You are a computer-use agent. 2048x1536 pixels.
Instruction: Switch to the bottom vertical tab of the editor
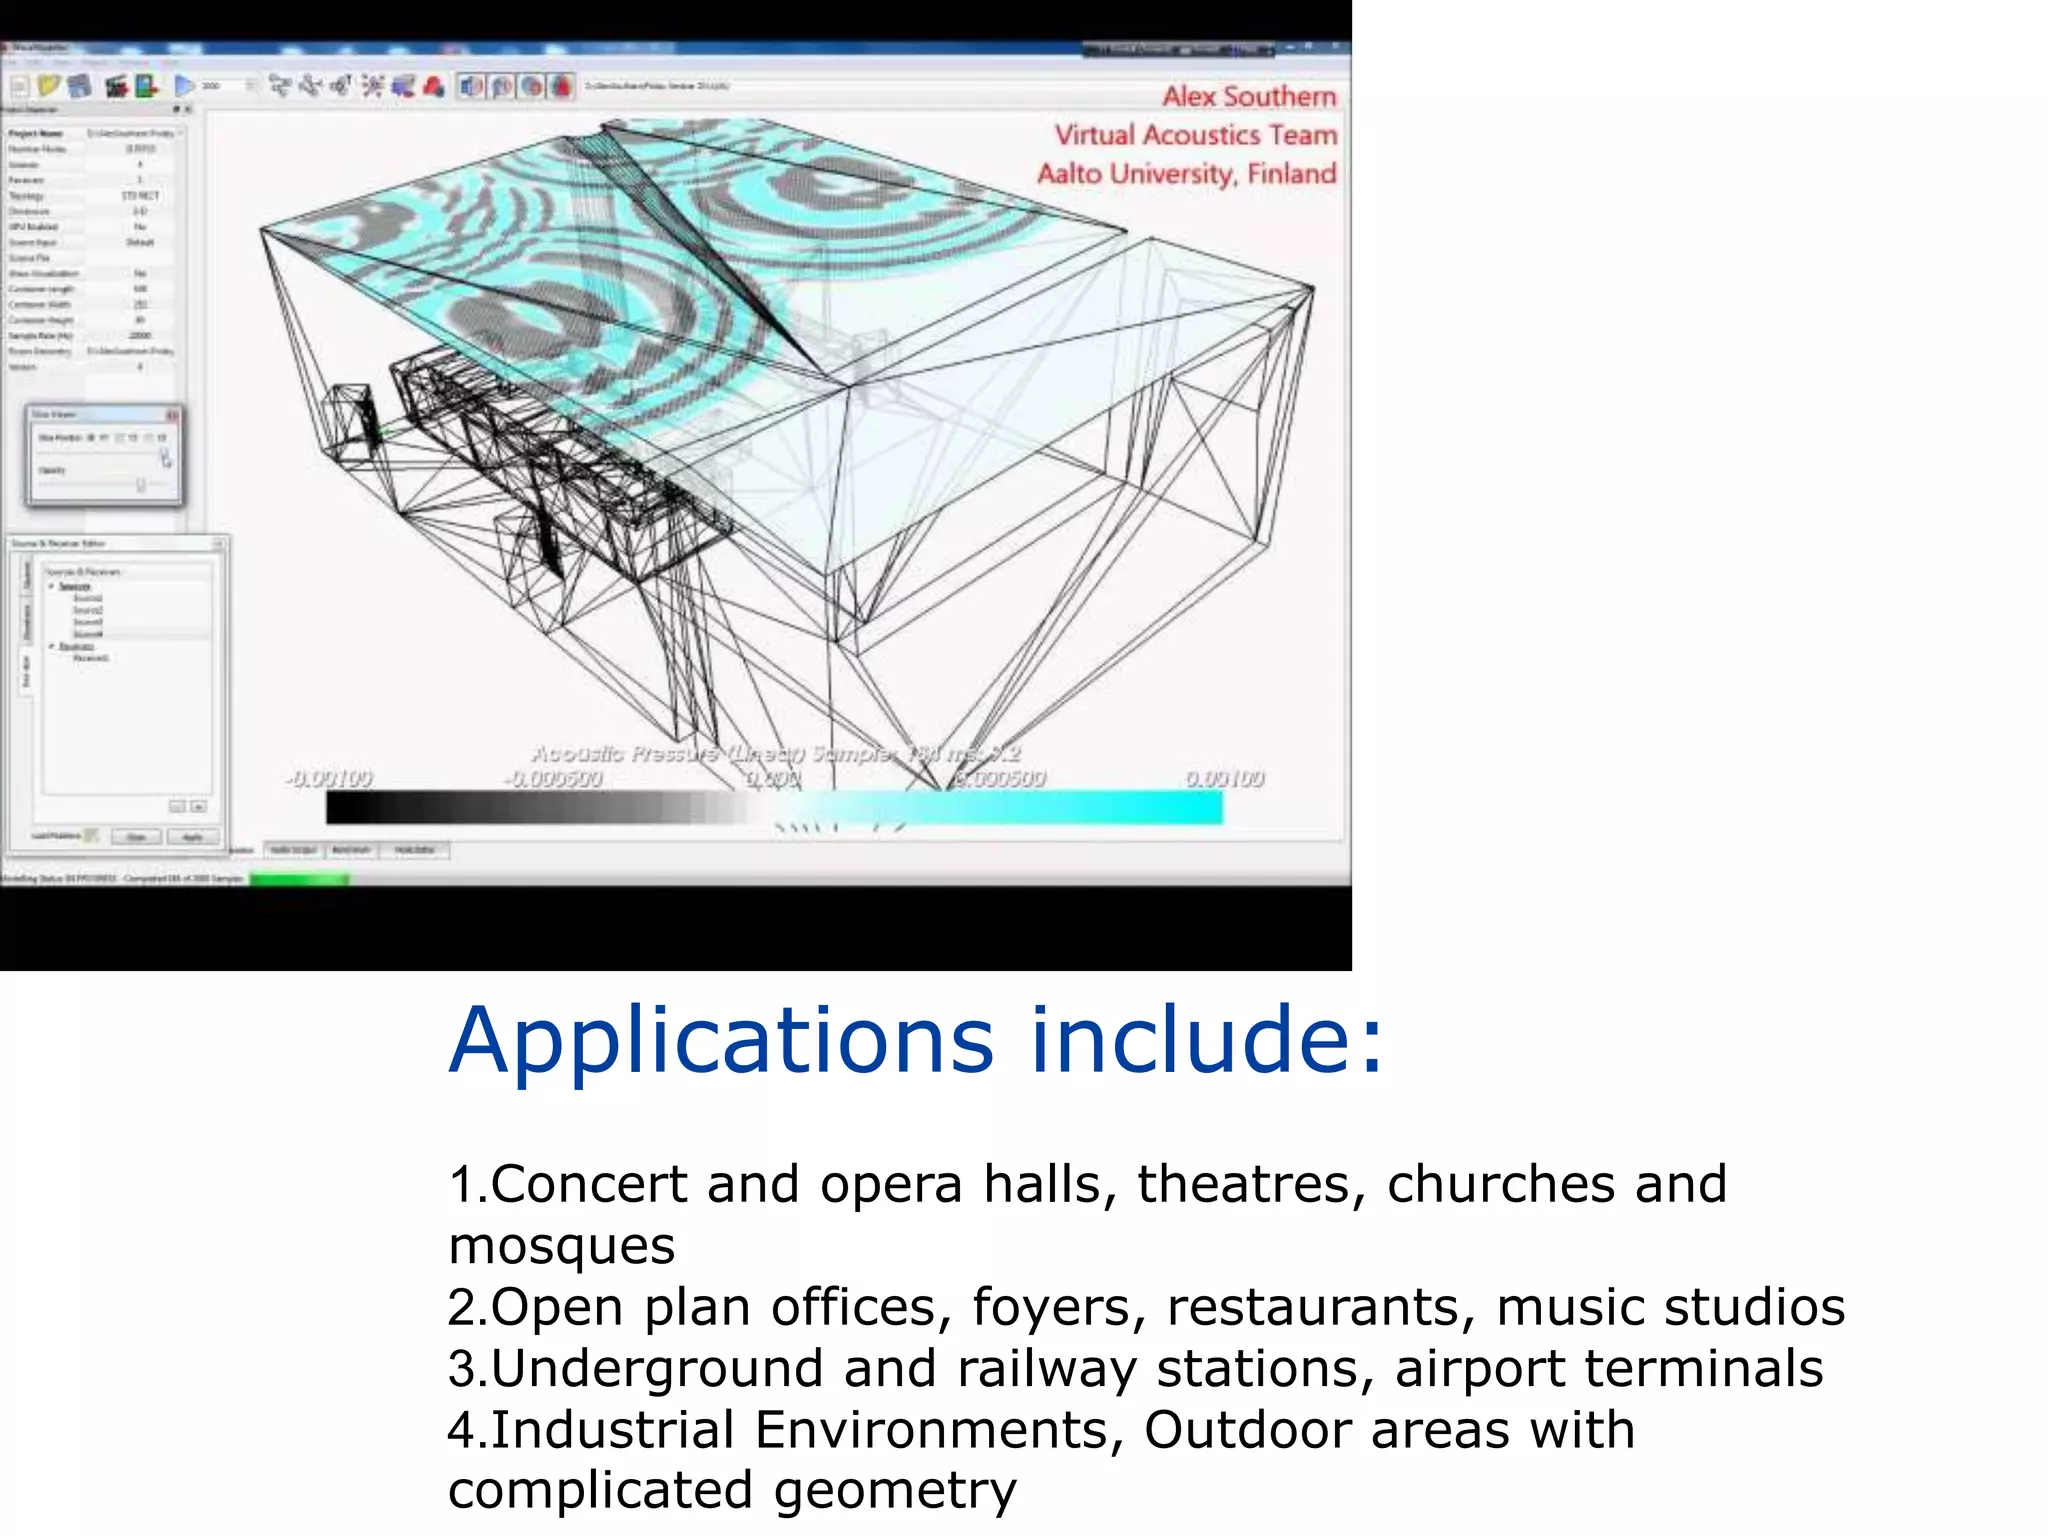click(x=27, y=672)
